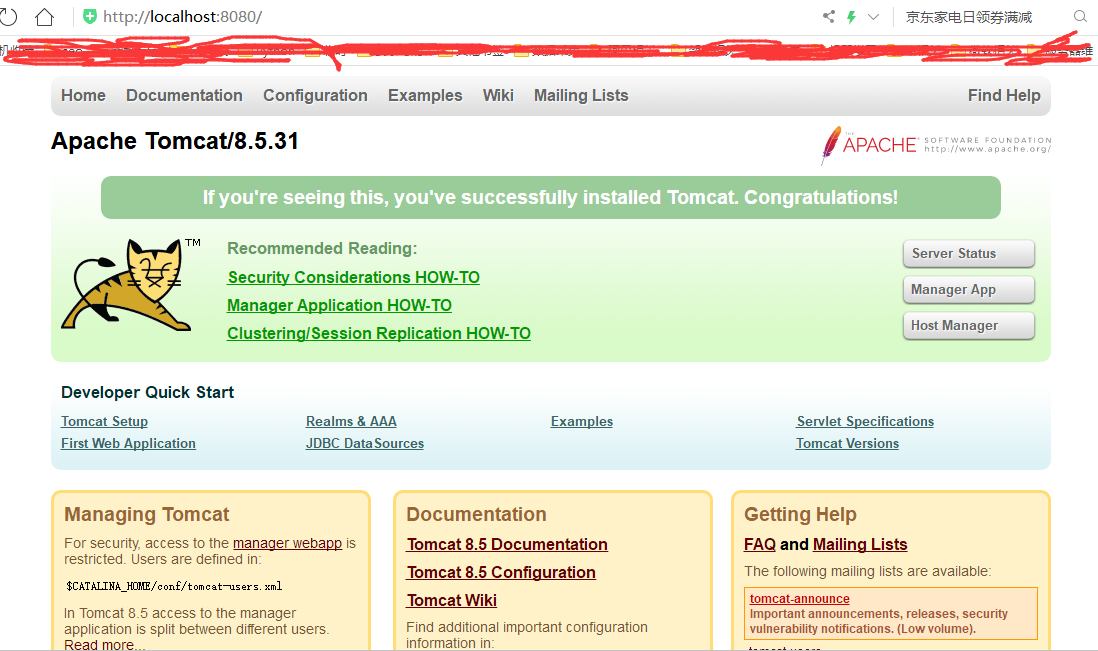The image size is (1098, 651).
Task: Open the Mailing Lists navigation item
Action: click(x=581, y=95)
